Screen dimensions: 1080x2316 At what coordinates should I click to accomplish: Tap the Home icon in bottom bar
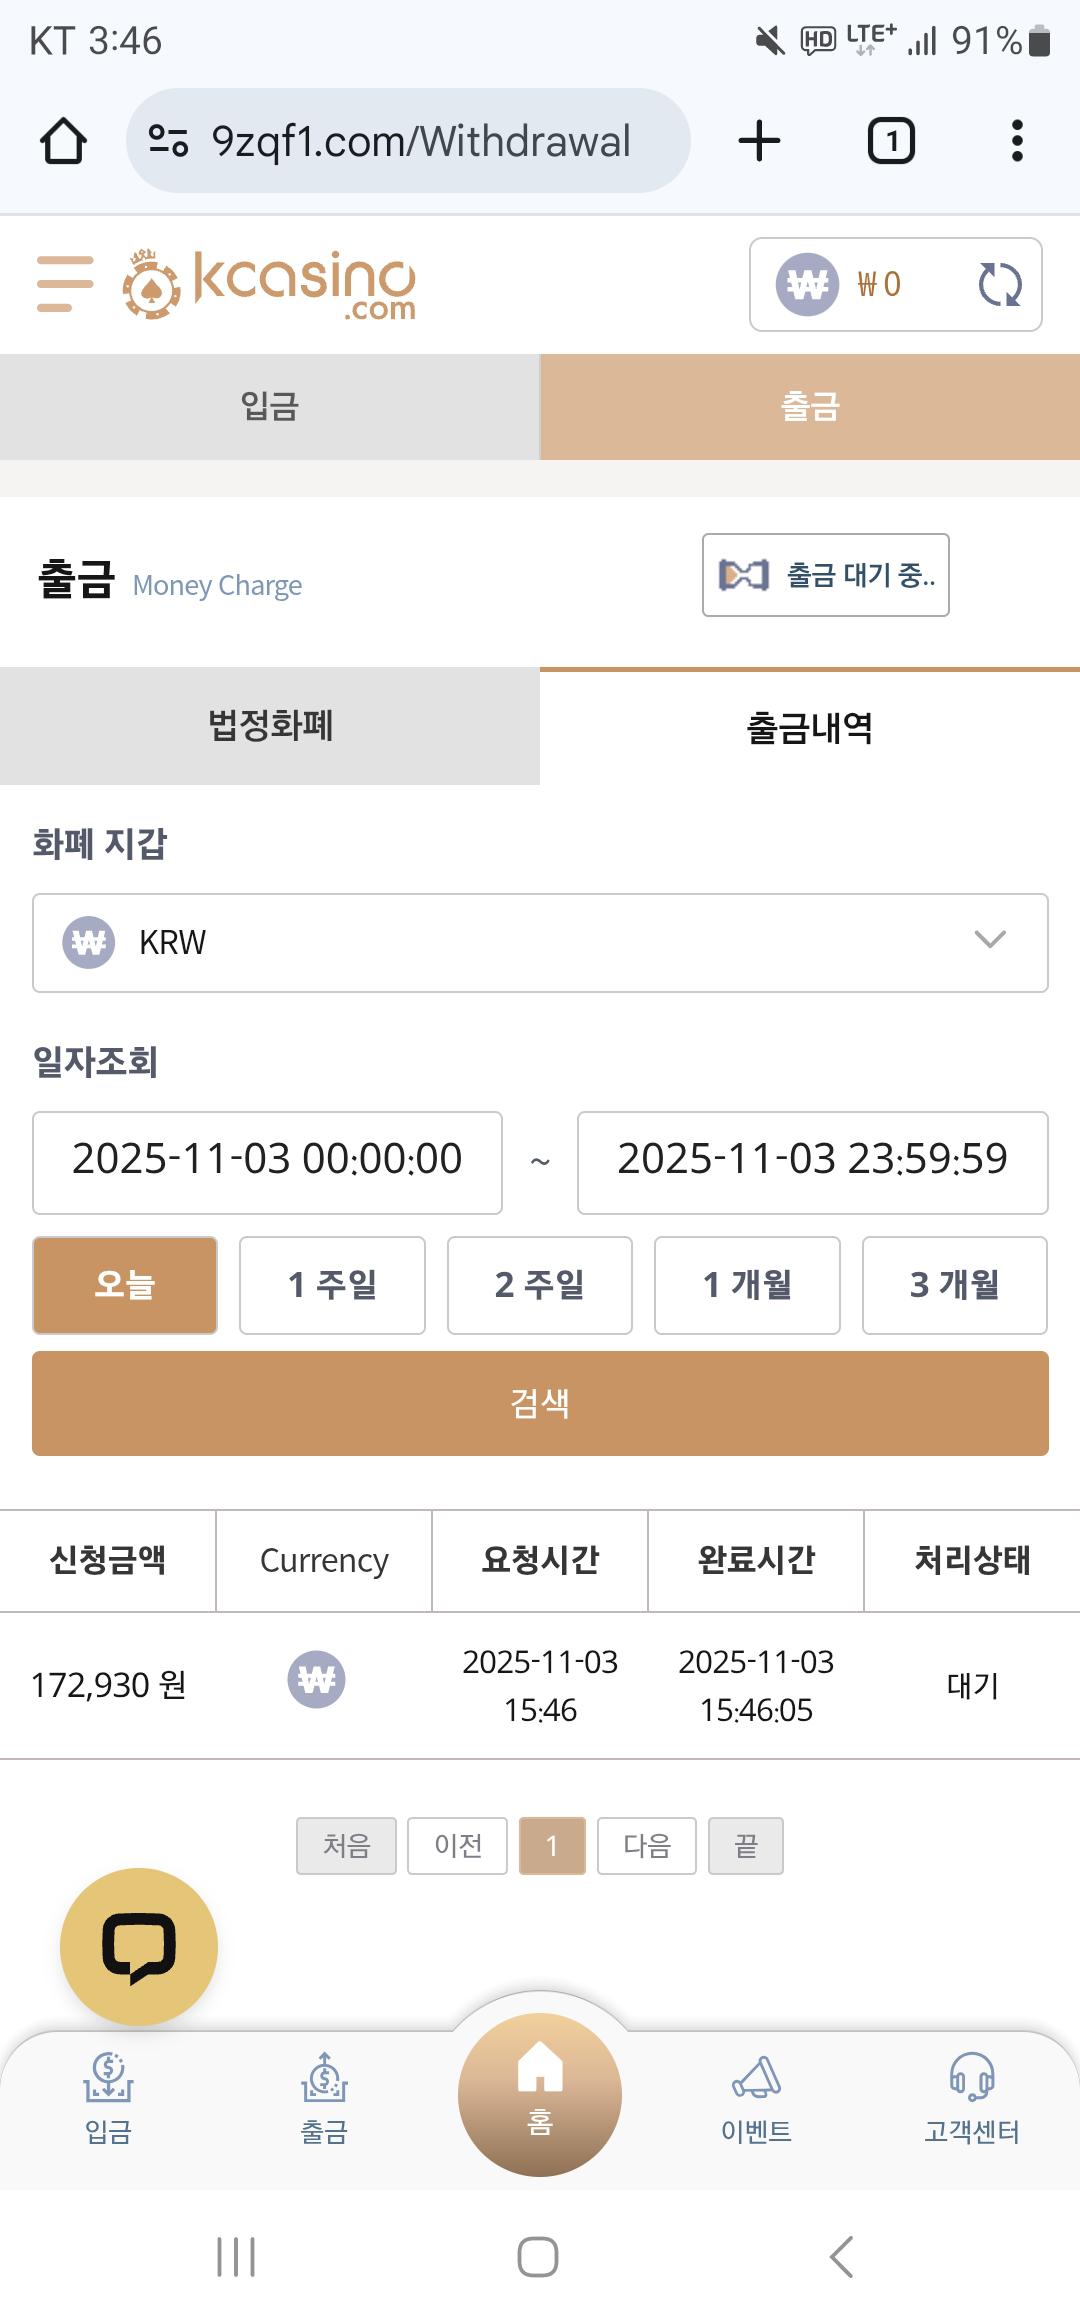point(540,2093)
